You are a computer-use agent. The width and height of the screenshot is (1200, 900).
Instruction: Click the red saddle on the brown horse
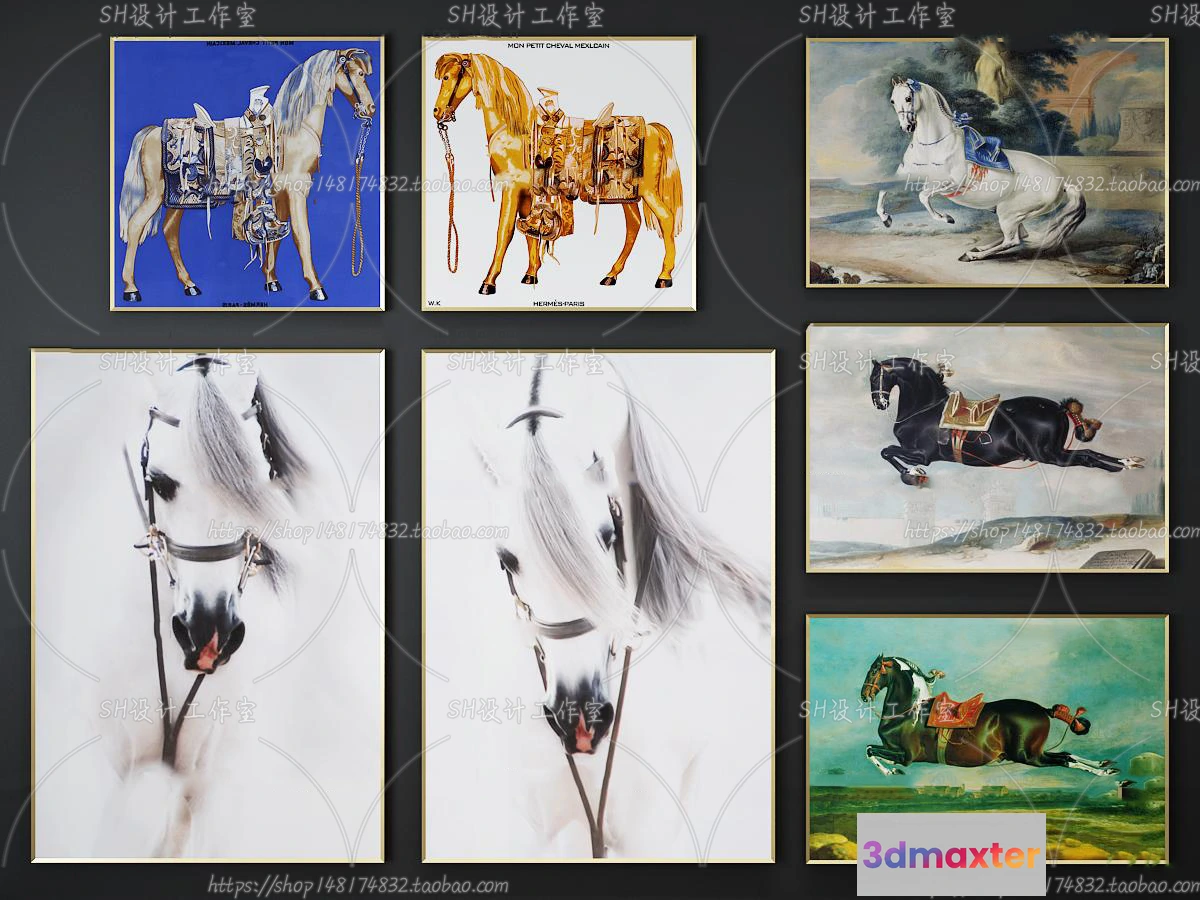[x=954, y=711]
